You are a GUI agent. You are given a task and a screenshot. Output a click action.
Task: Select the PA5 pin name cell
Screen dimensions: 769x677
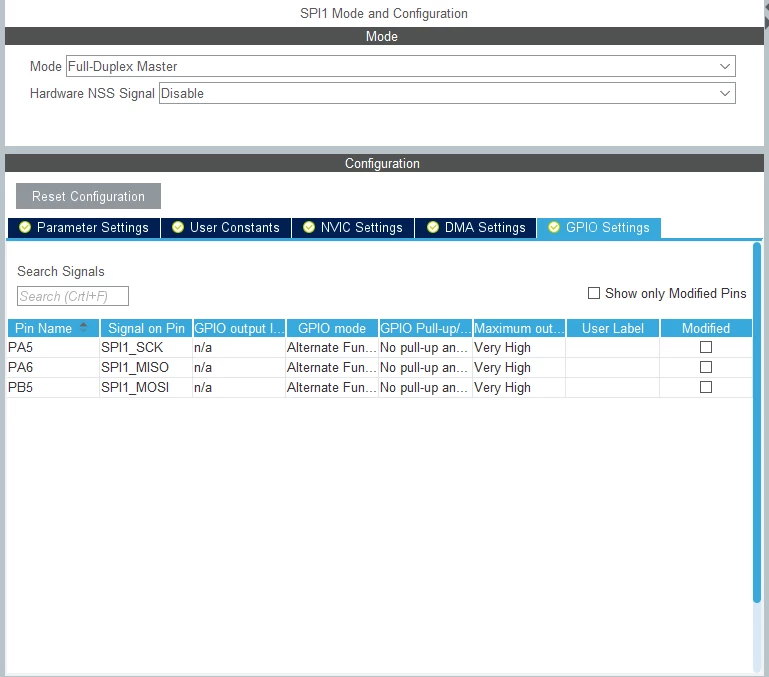[53, 347]
